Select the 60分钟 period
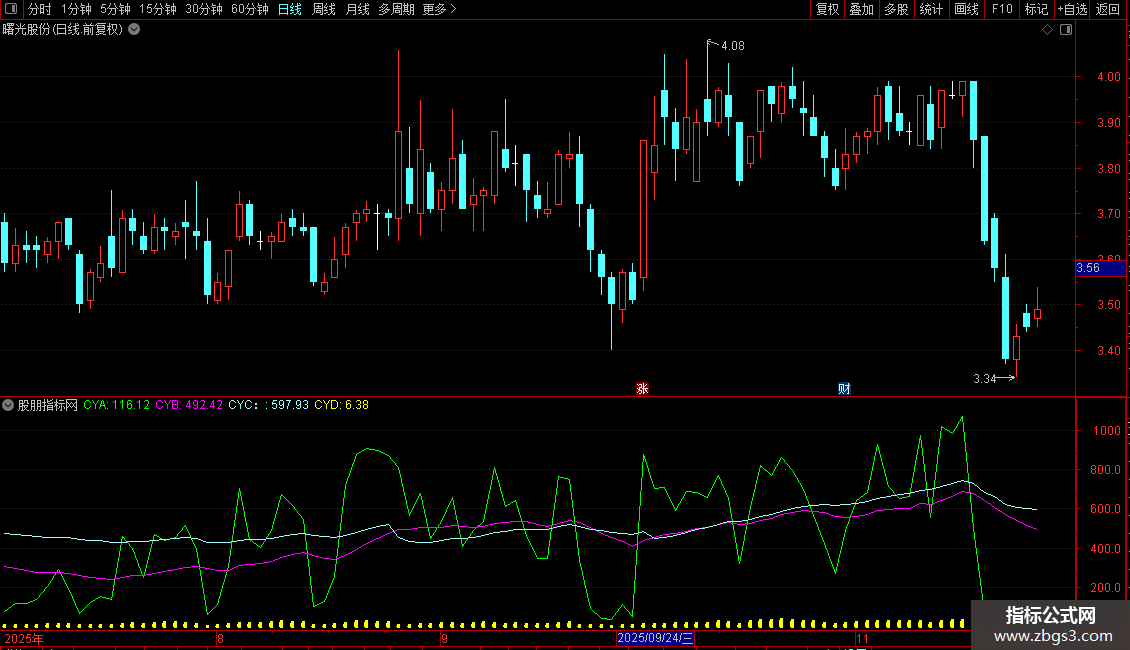 point(249,9)
